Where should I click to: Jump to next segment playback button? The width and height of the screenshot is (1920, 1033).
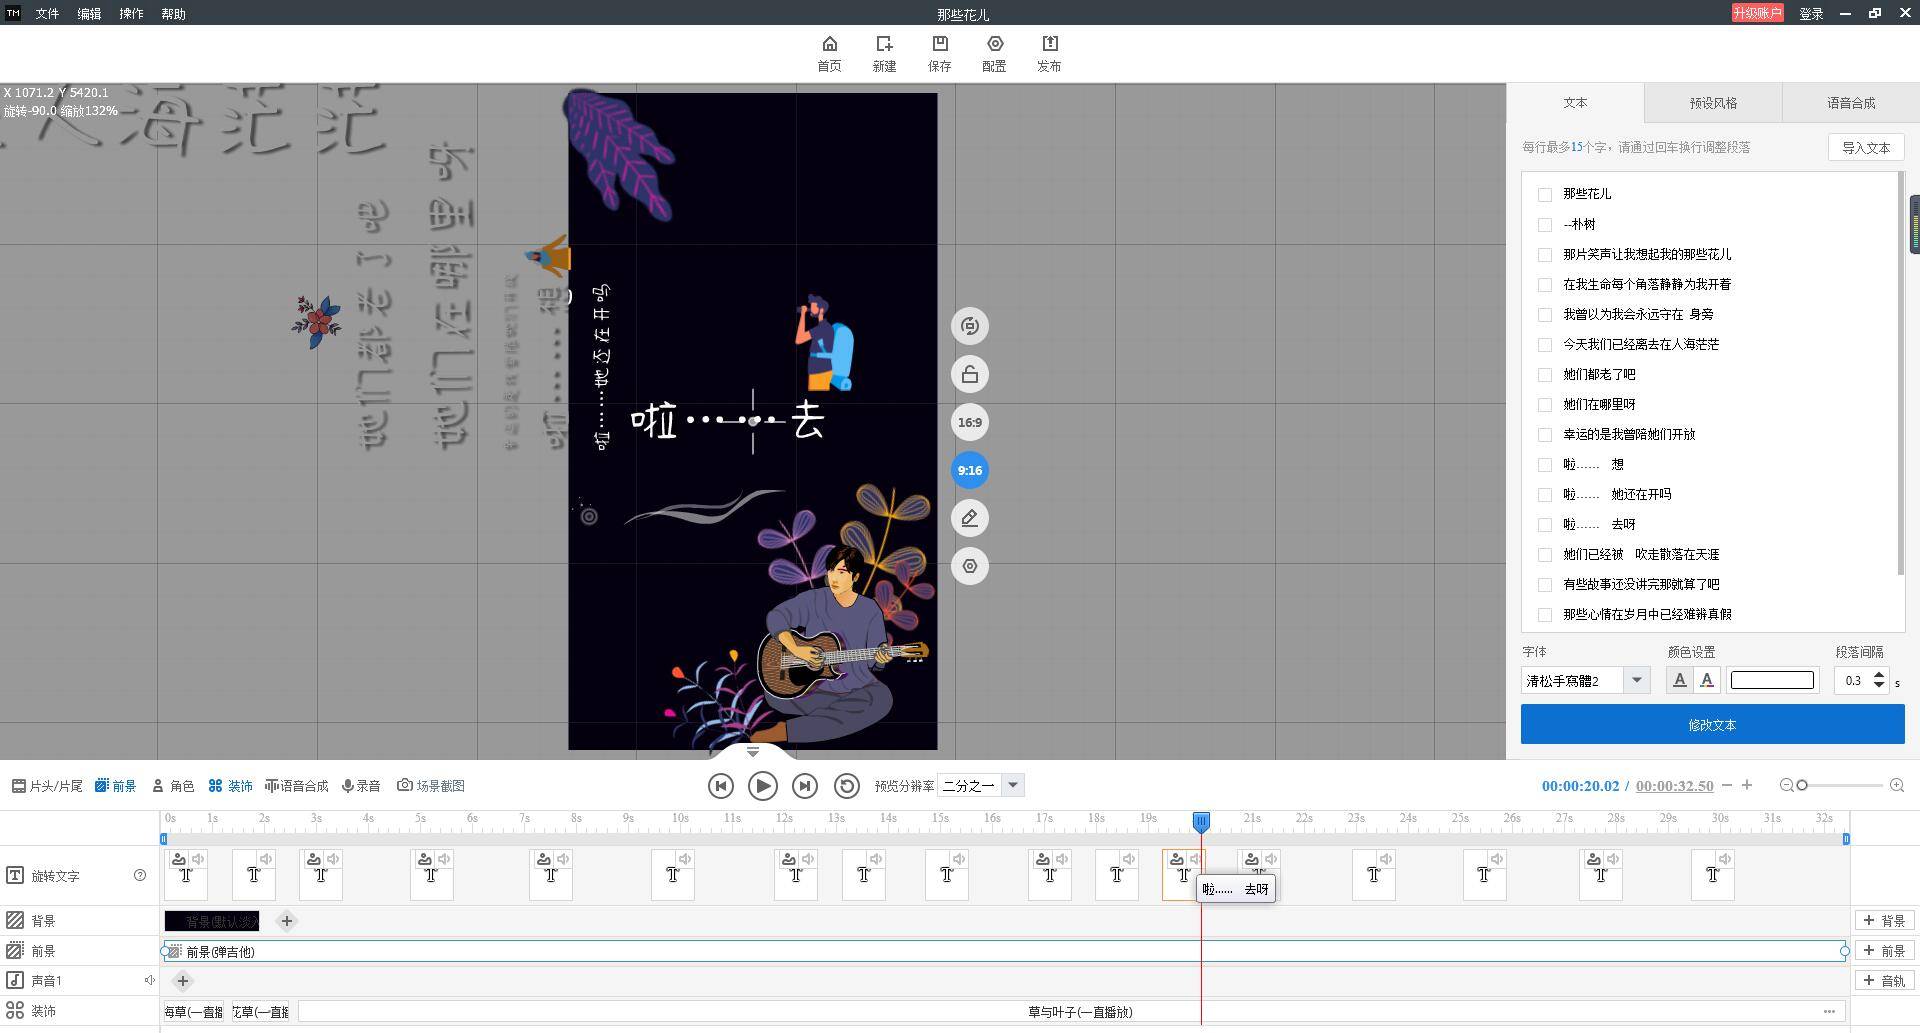click(x=804, y=786)
